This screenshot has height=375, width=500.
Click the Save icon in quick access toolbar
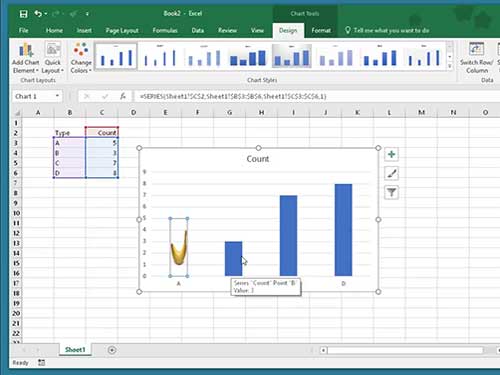pyautogui.click(x=23, y=14)
